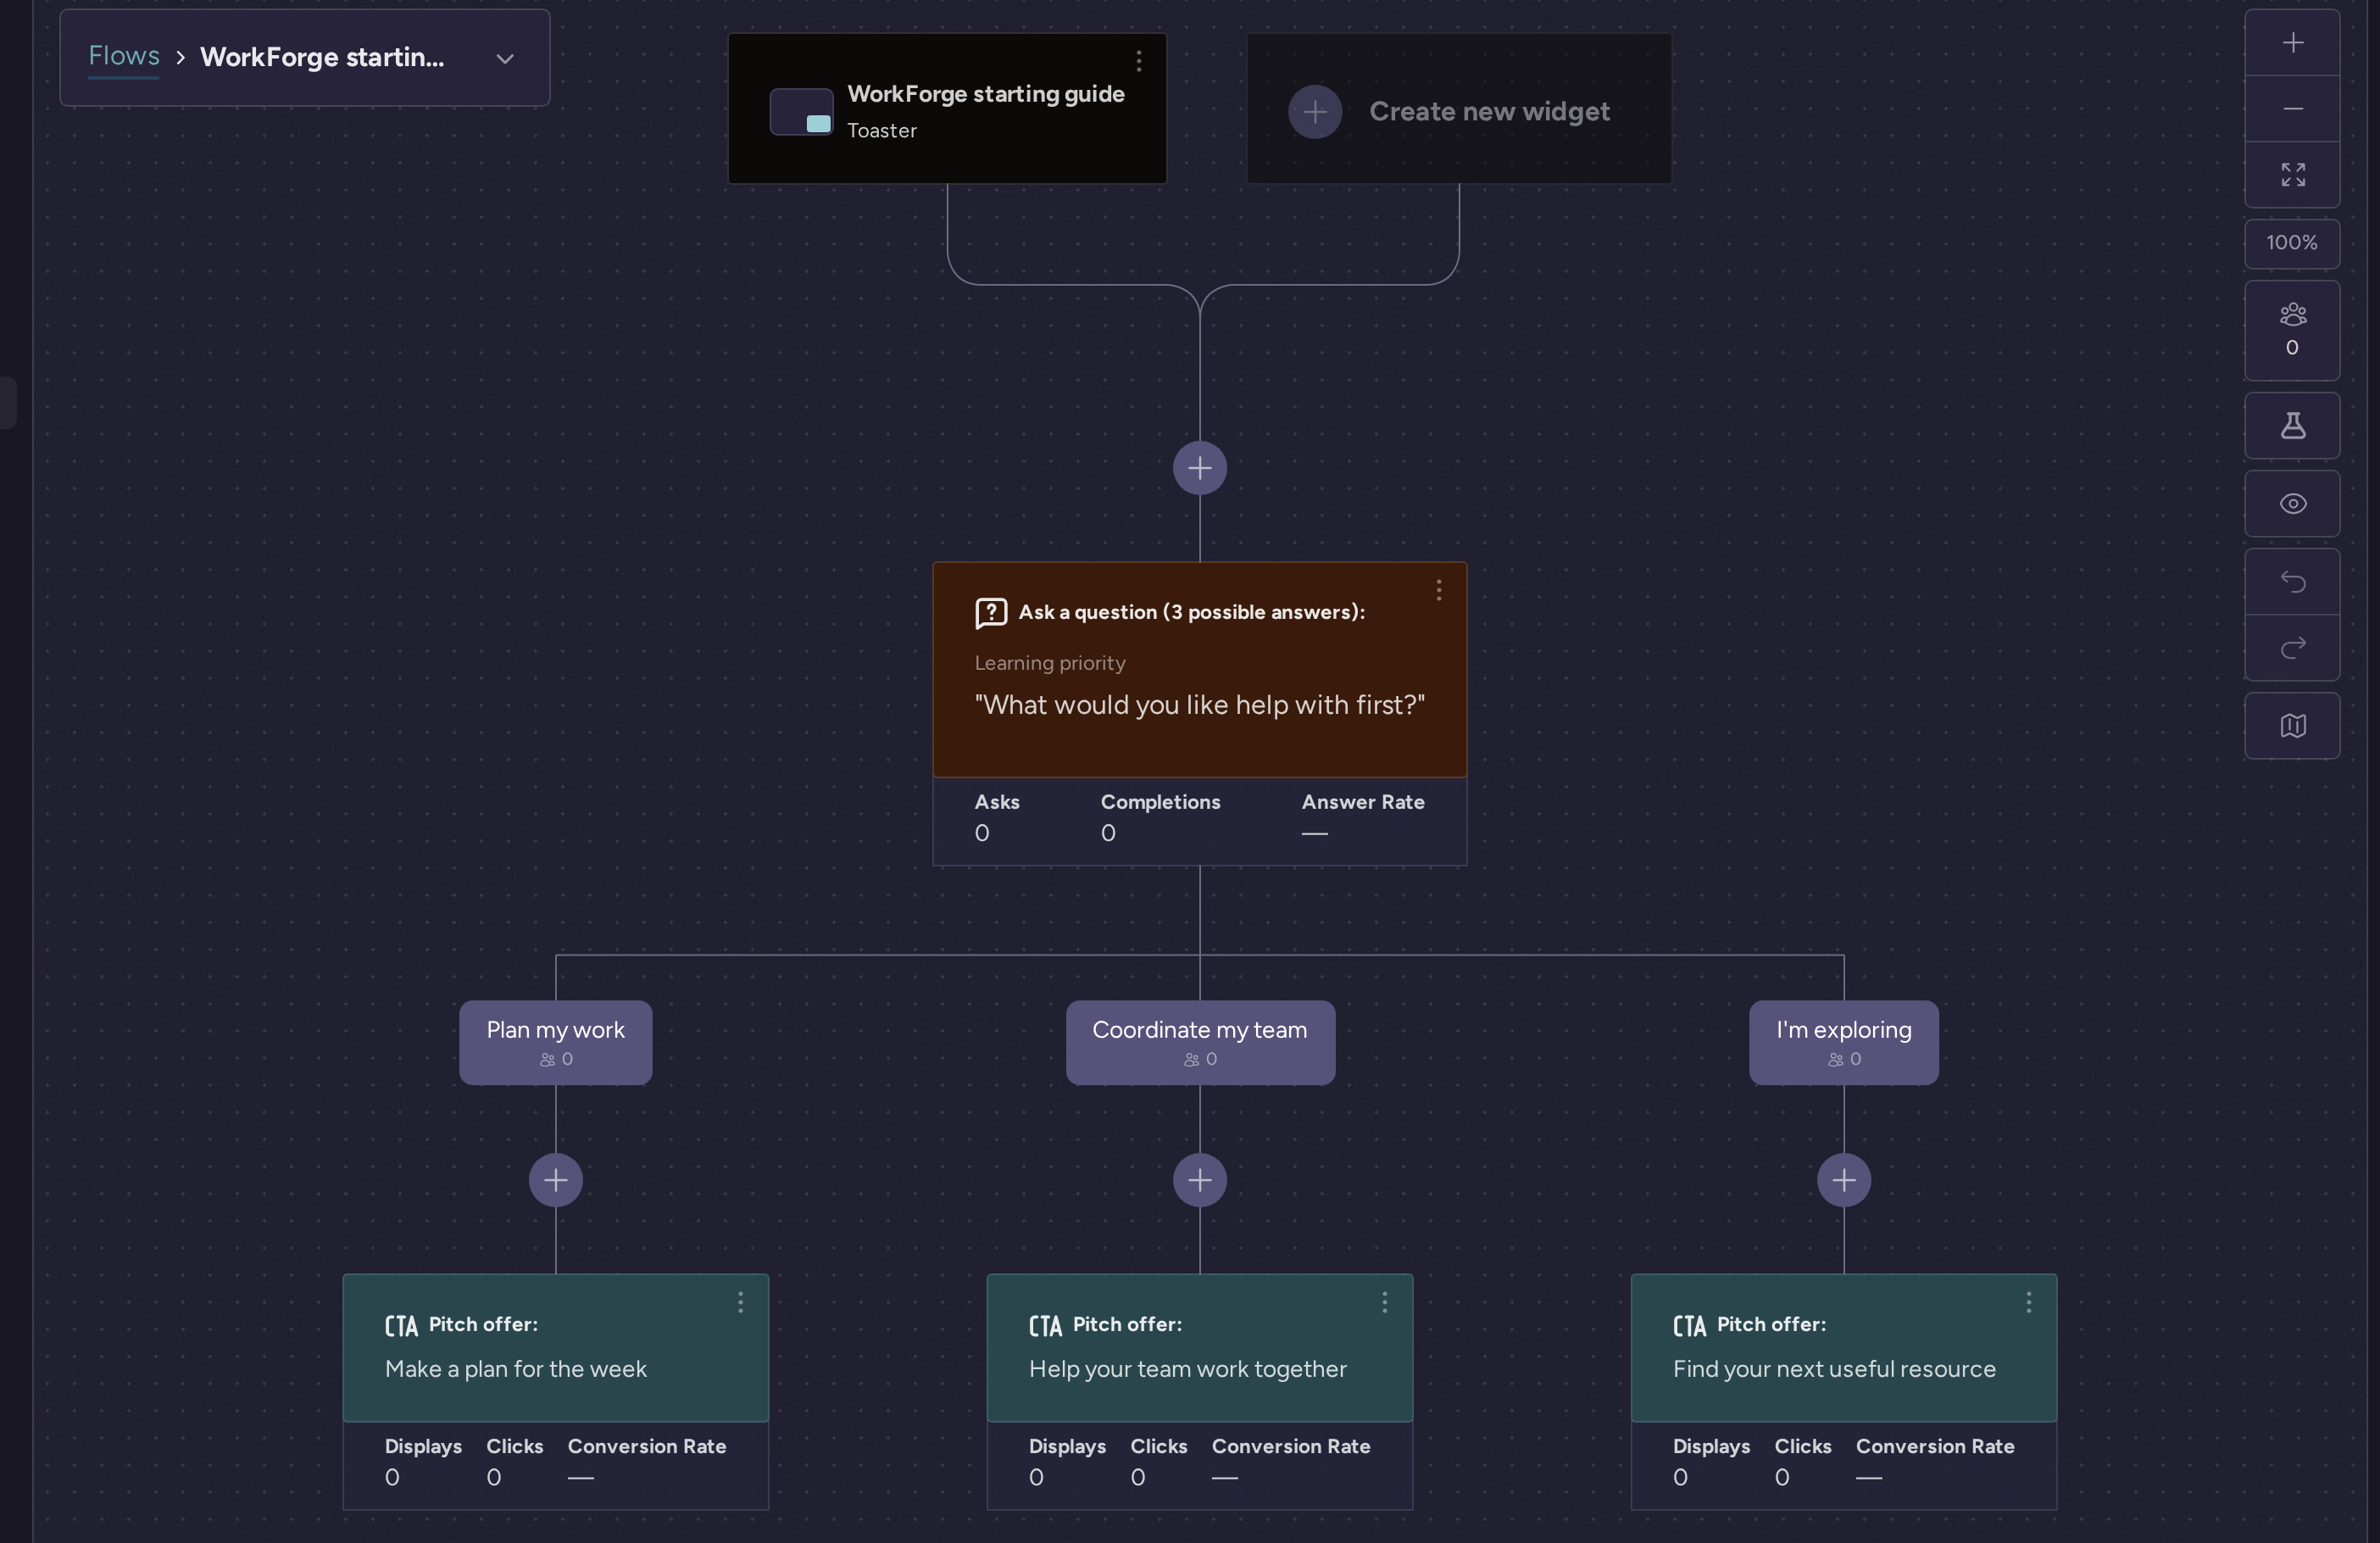Open options for 'Make a plan for the week' offer

[740, 1302]
